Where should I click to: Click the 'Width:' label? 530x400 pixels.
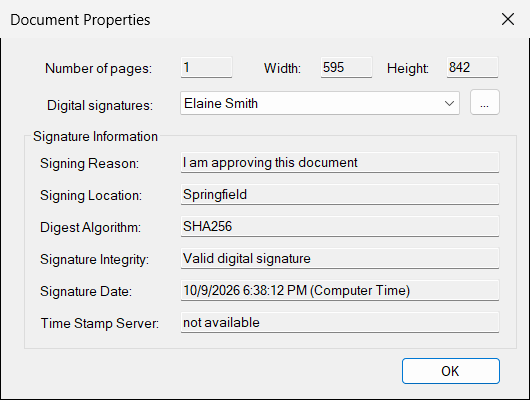tap(282, 68)
